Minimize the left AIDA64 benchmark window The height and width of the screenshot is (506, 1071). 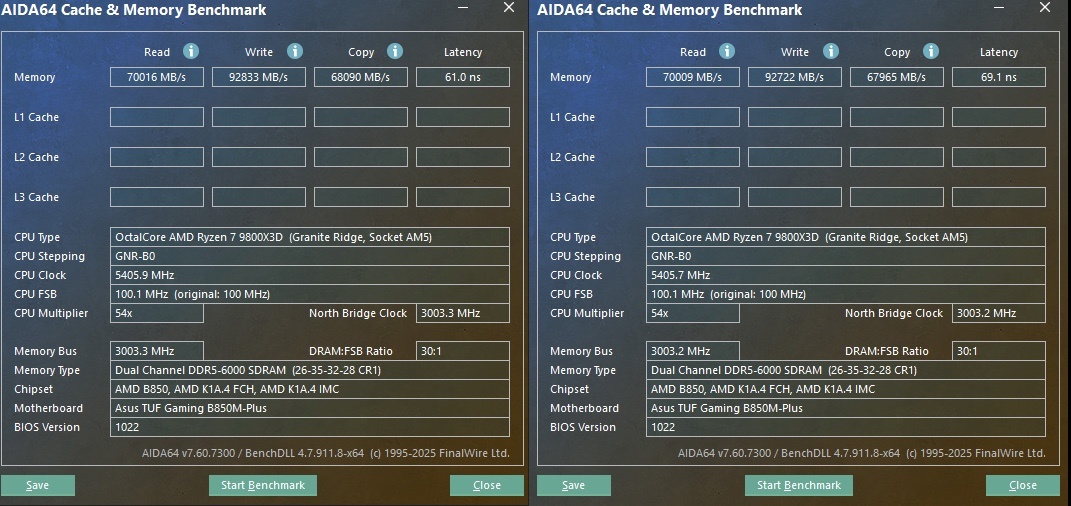pyautogui.click(x=463, y=8)
